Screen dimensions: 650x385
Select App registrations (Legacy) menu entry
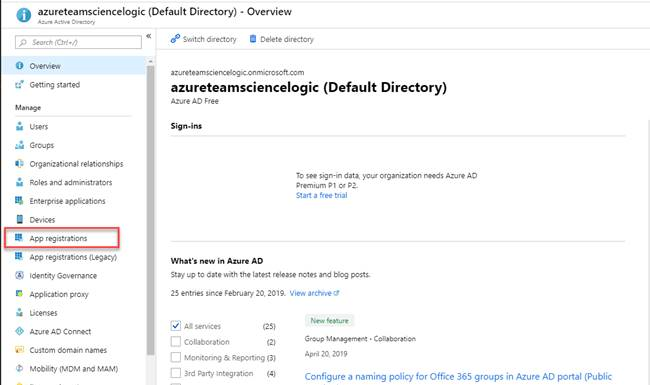coord(74,257)
